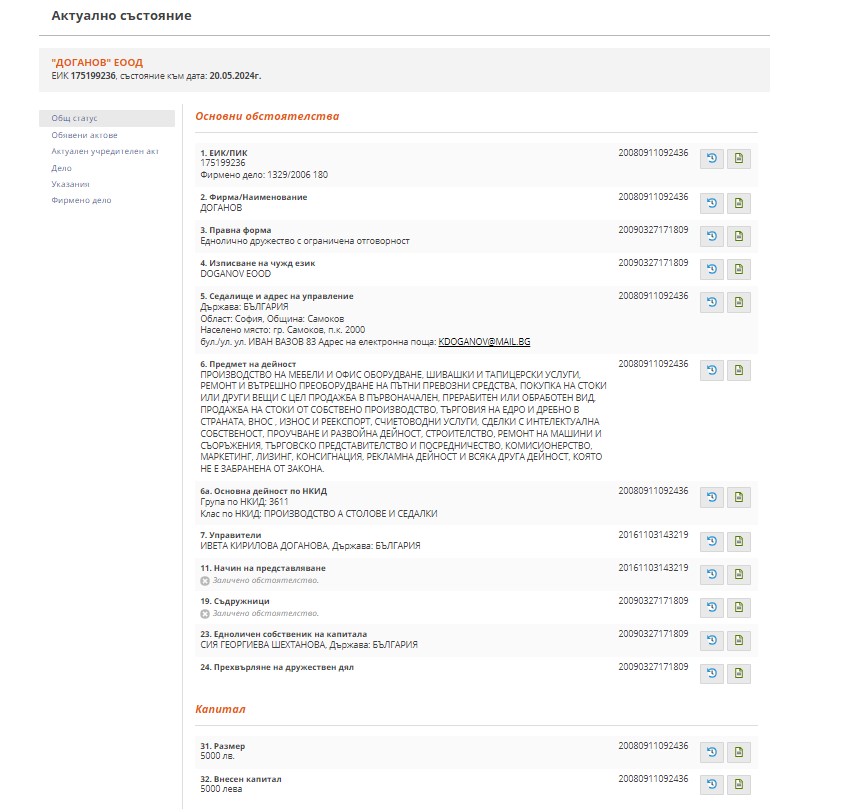Screen dimensions: 847x812
Task: View history of Начин на представляване row
Action: click(x=711, y=574)
